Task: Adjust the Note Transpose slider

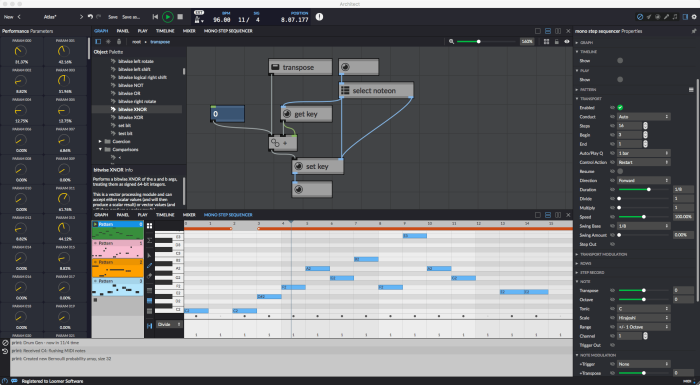Action: [x=644, y=290]
